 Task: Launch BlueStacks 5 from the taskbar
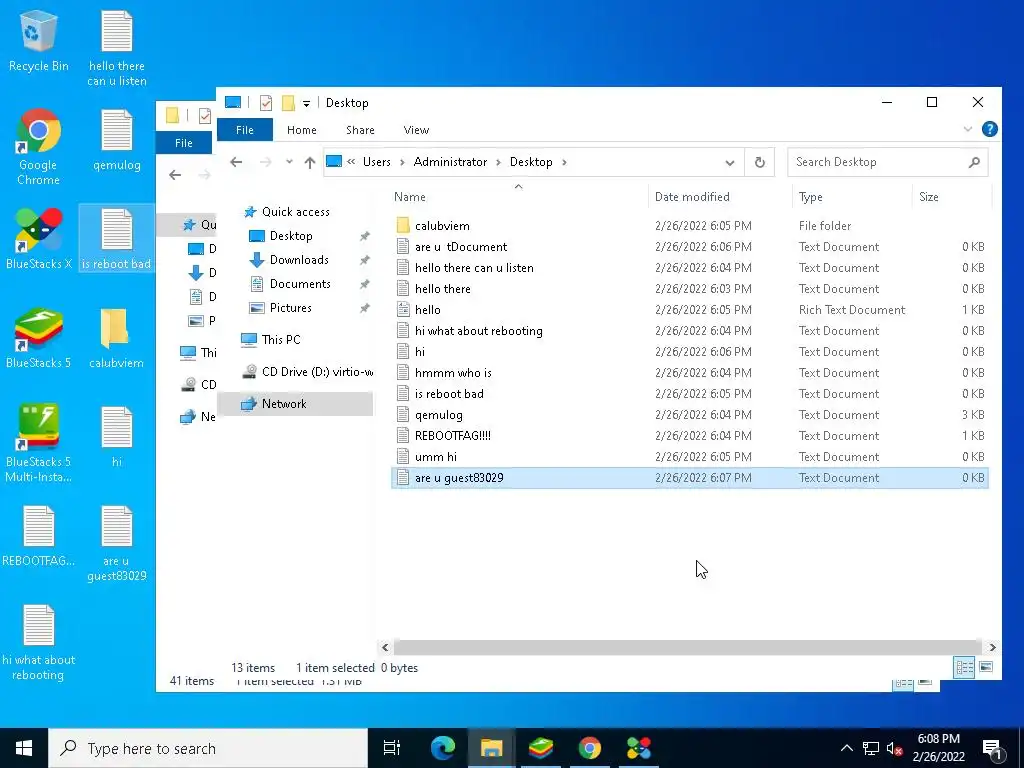click(541, 748)
